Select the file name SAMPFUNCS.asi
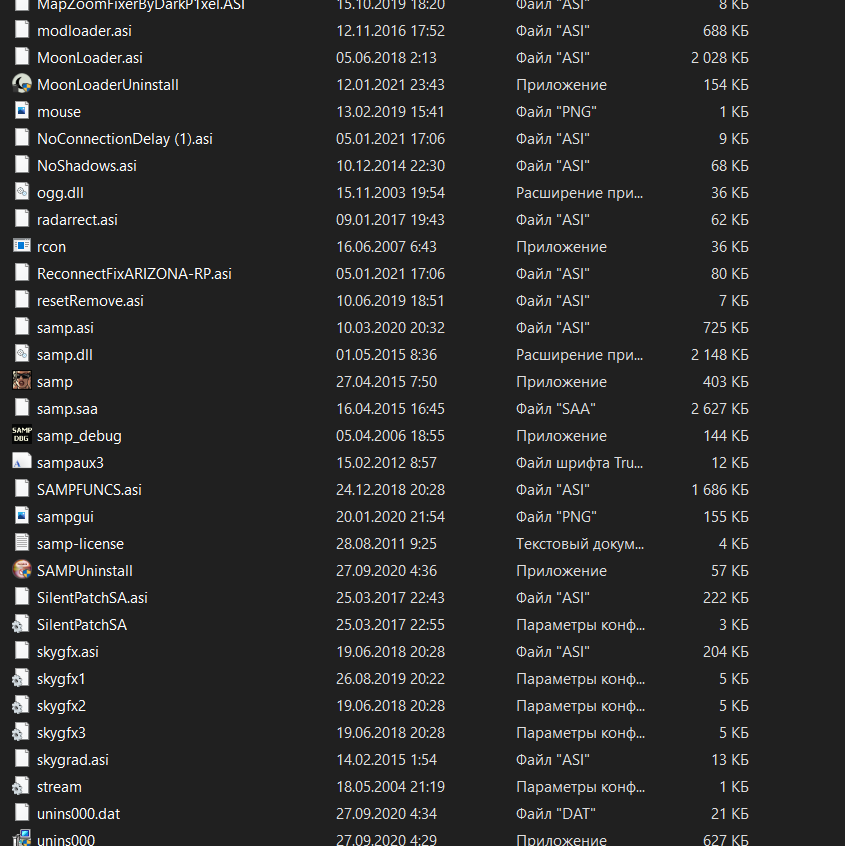 pyautogui.click(x=89, y=489)
